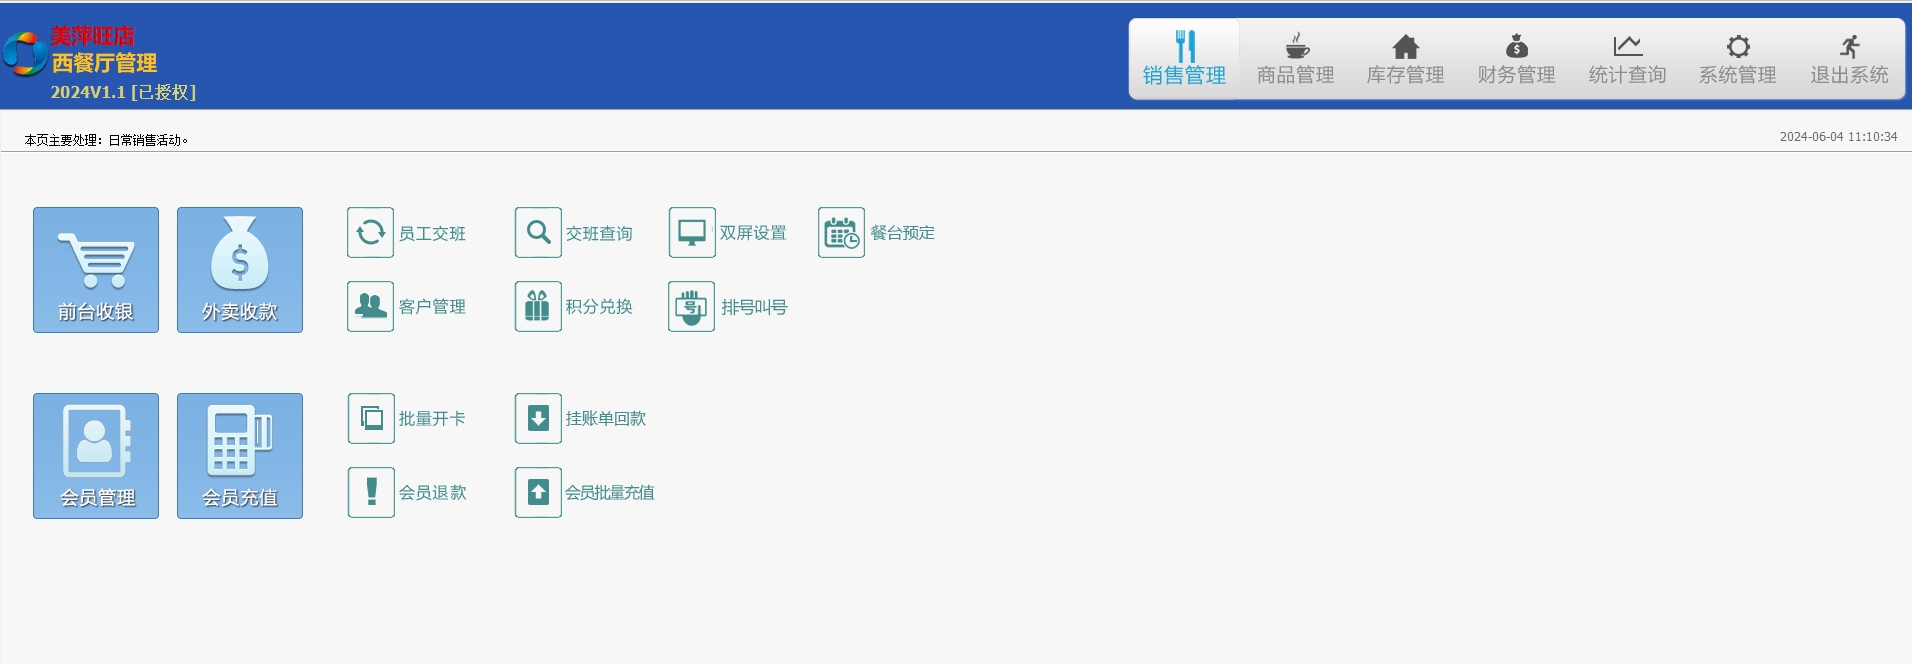Open 客户管理 customer management icon
This screenshot has width=1912, height=664.
coord(370,307)
